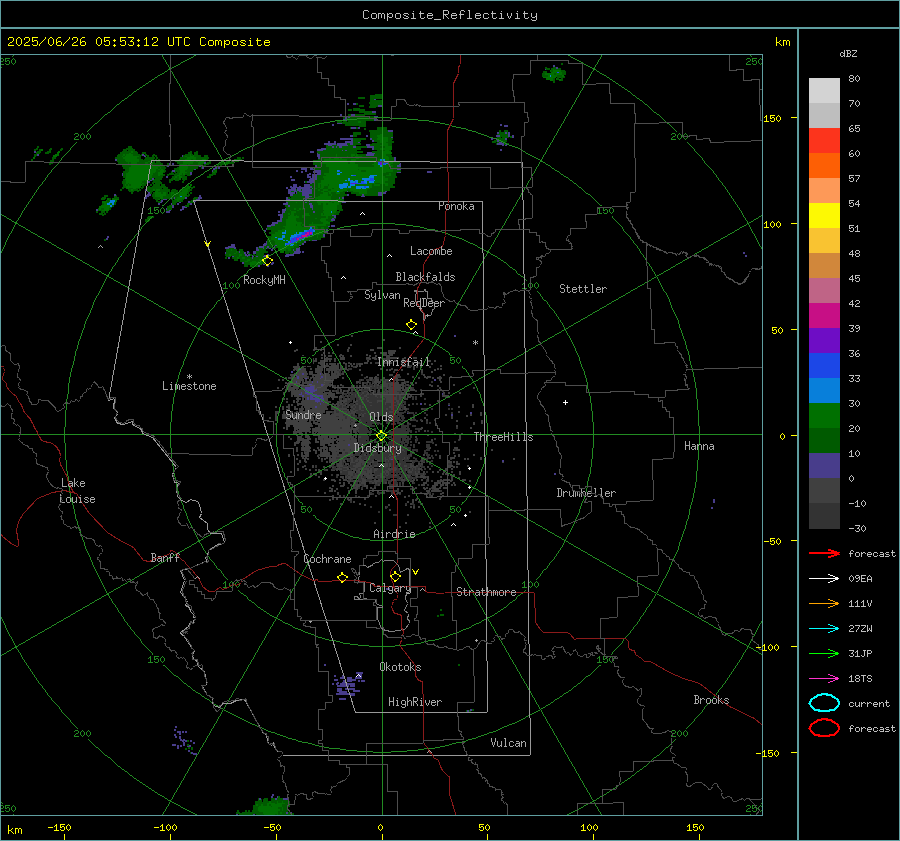This screenshot has width=900, height=841.
Task: Click the cyan current ellipse legend icon
Action: pos(824,703)
